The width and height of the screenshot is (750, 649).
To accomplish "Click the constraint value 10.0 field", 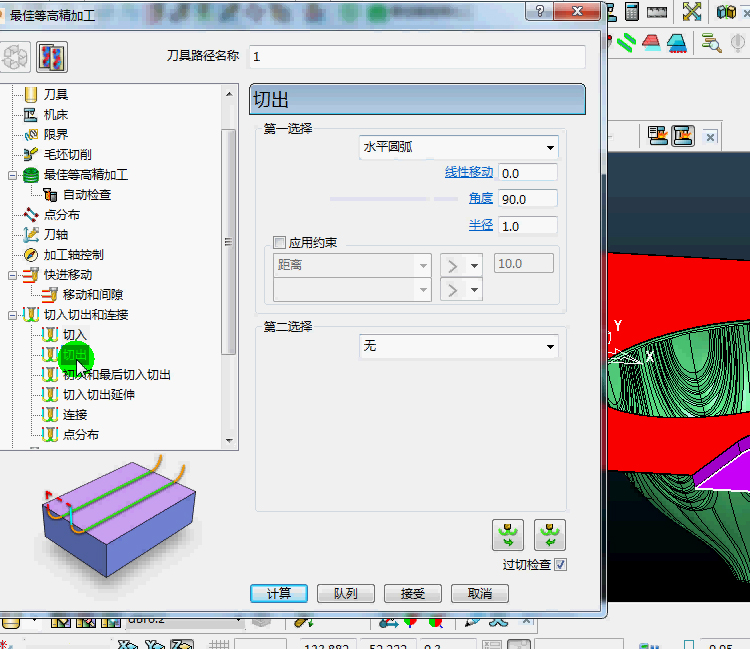I will tap(524, 264).
